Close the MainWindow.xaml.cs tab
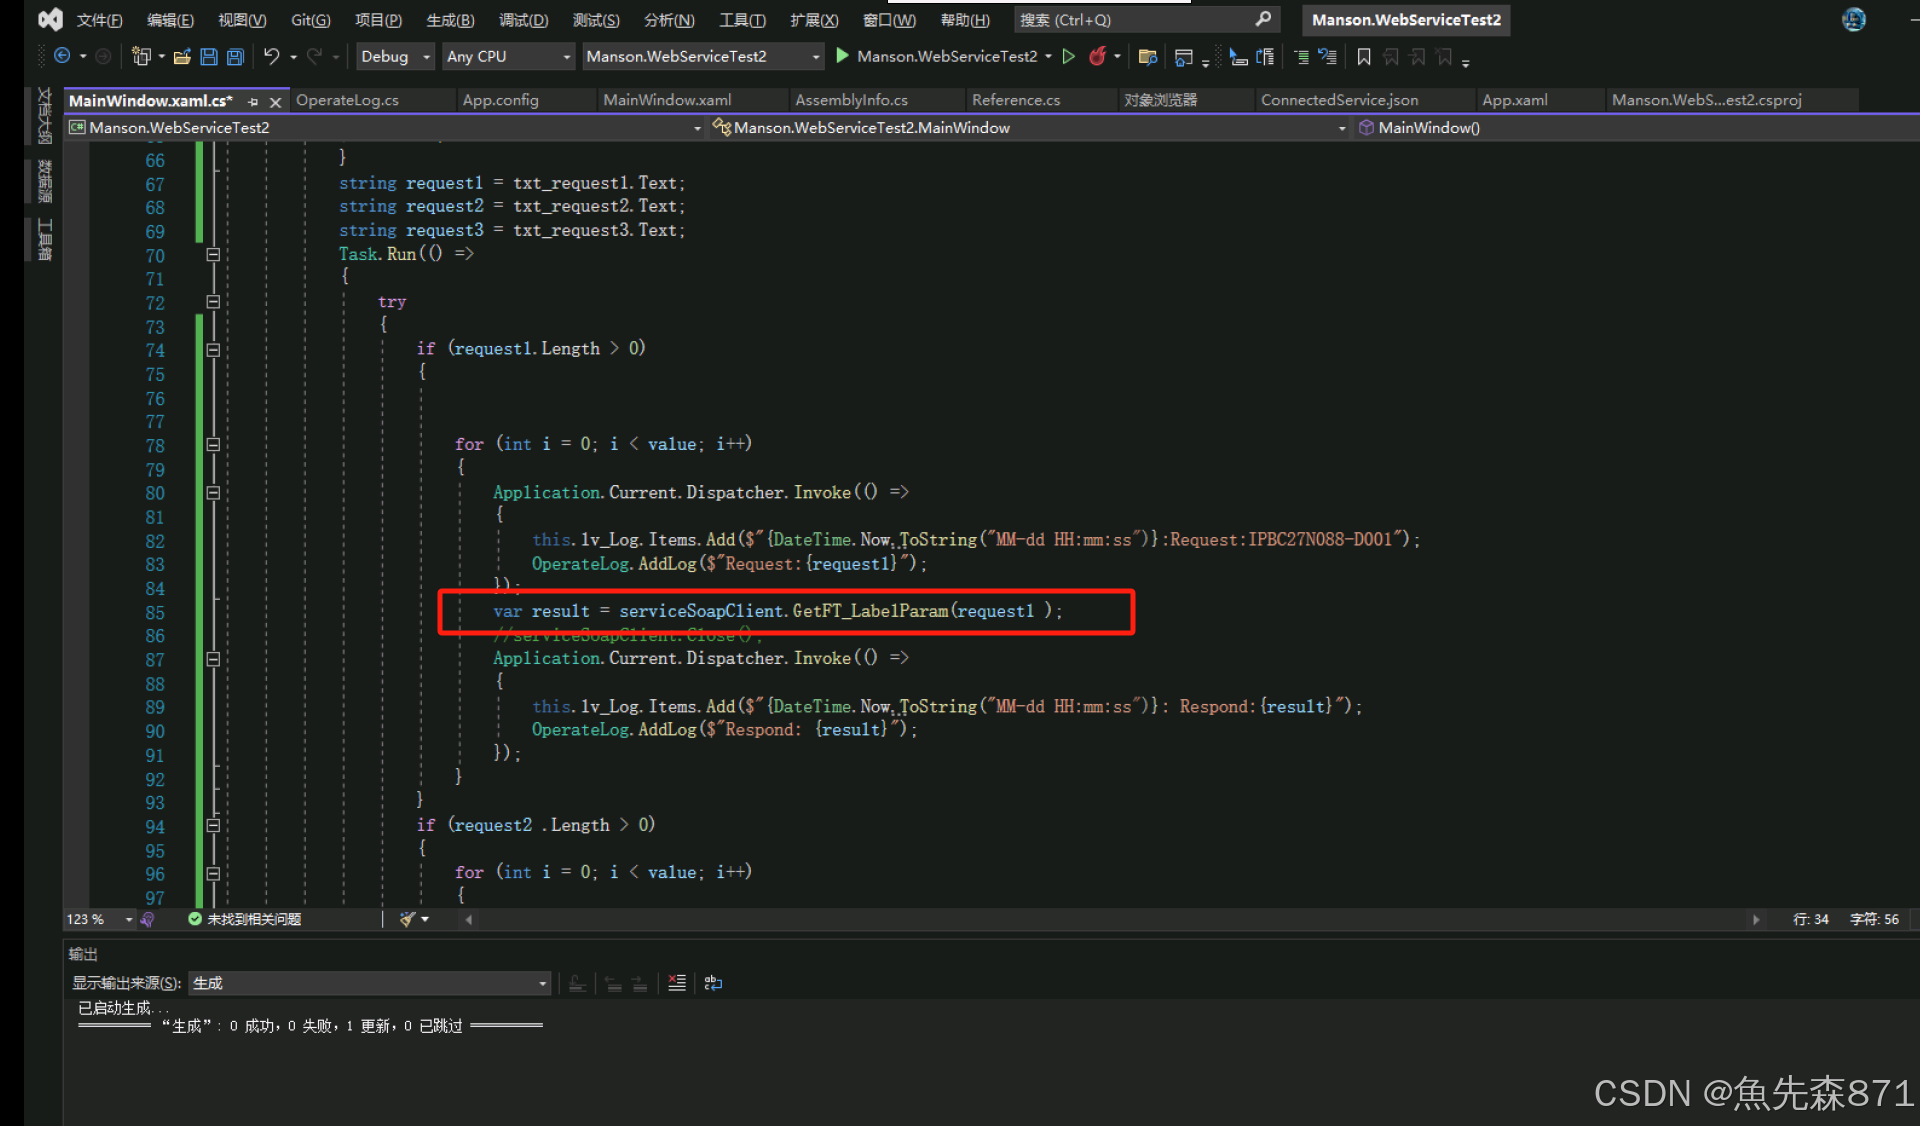 (275, 101)
